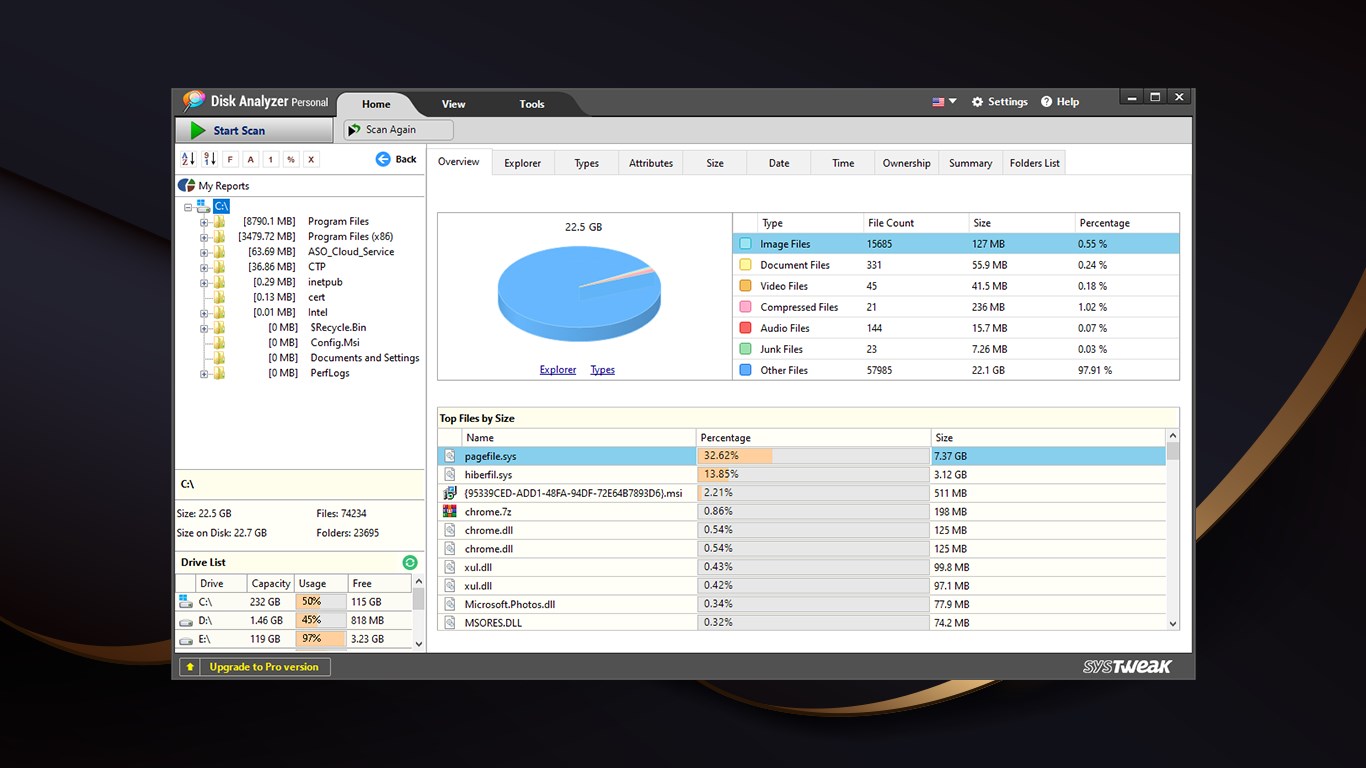Click the chrome.7z archive file icon
This screenshot has width=1366, height=768.
coord(450,512)
